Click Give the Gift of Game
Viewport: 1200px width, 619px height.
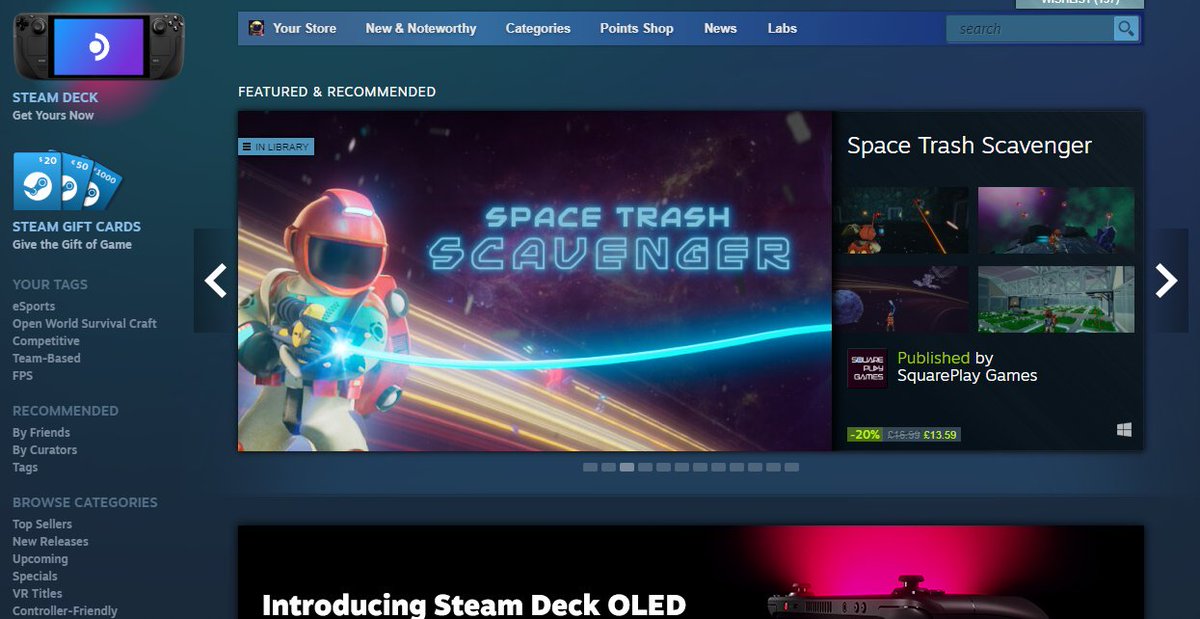click(x=72, y=244)
